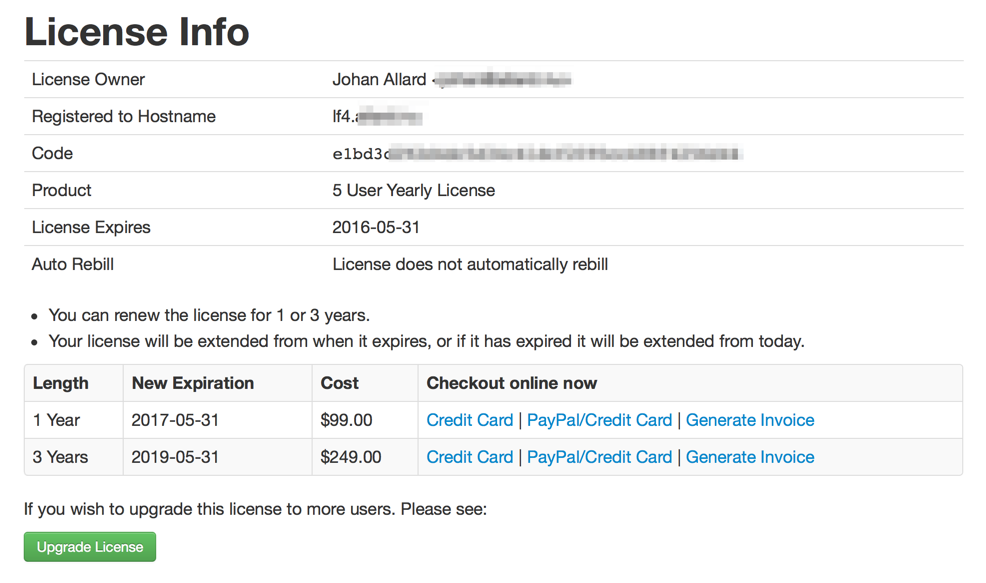986x583 pixels.
Task: Pay for 1 Year renewal by Credit Card
Action: click(469, 420)
